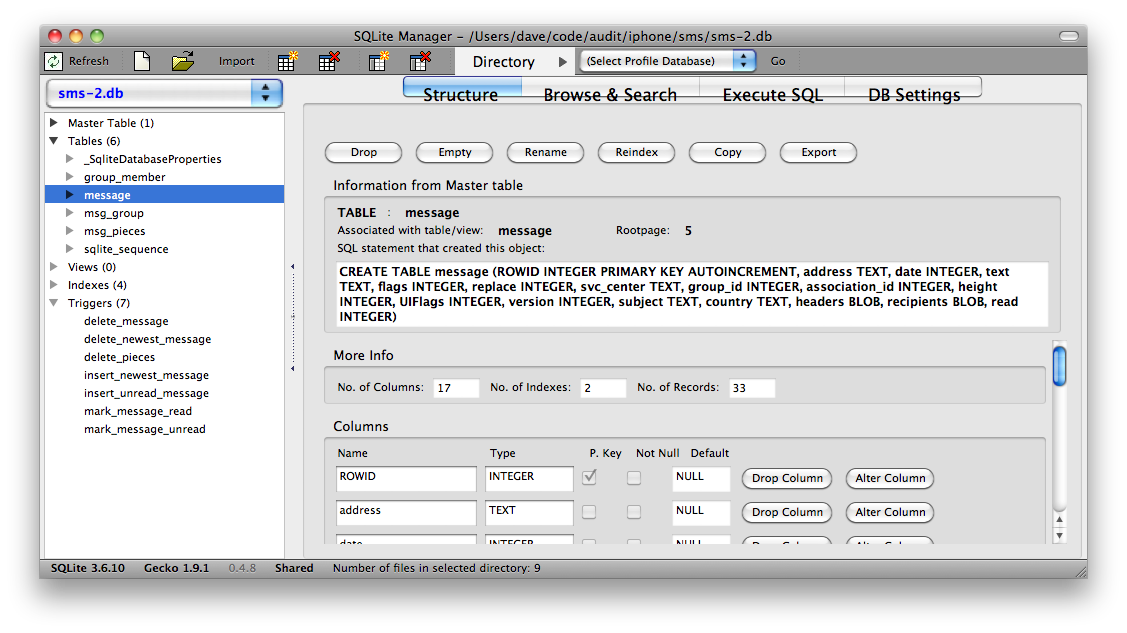
Task: Select the sqlite_sequence table in the tree
Action: 126,249
